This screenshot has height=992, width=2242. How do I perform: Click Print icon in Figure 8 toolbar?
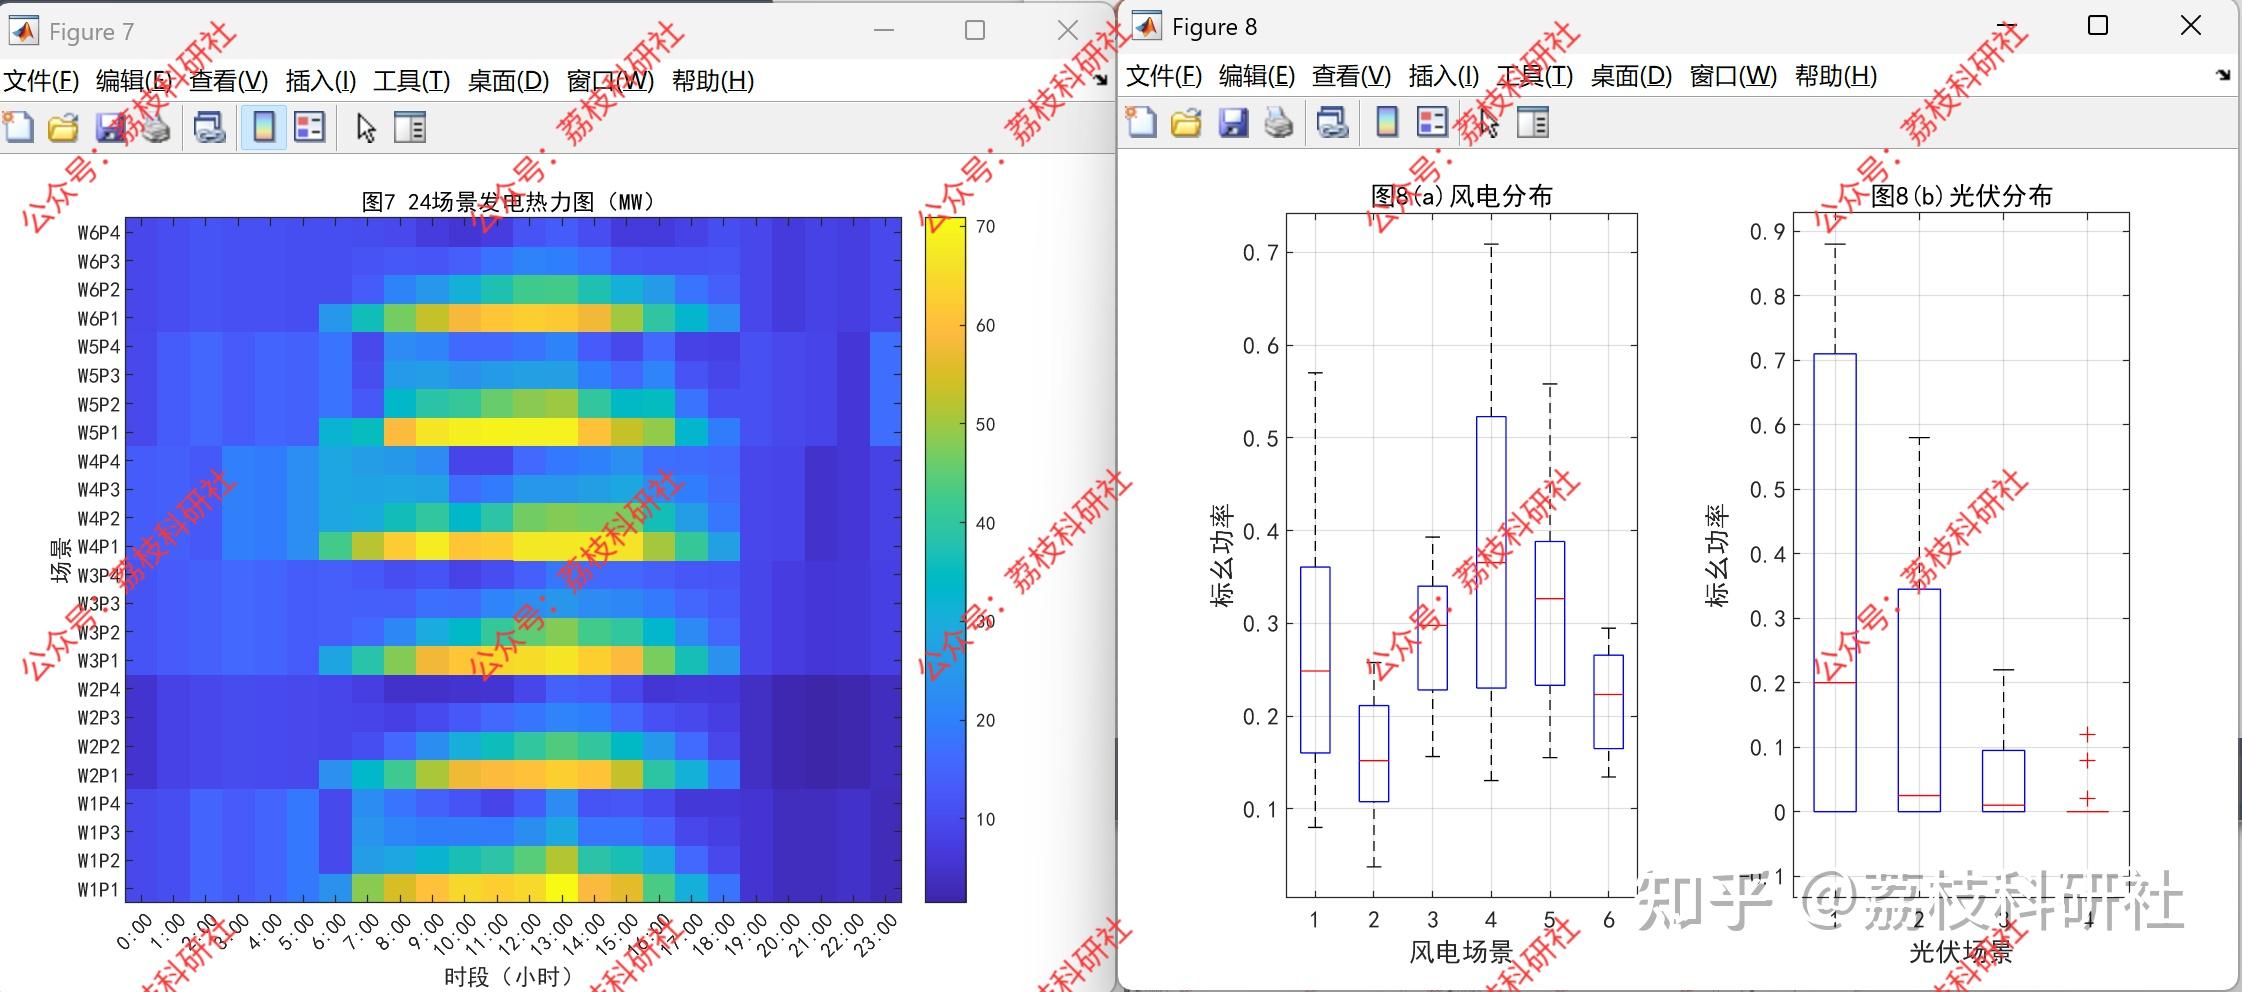tap(1279, 123)
